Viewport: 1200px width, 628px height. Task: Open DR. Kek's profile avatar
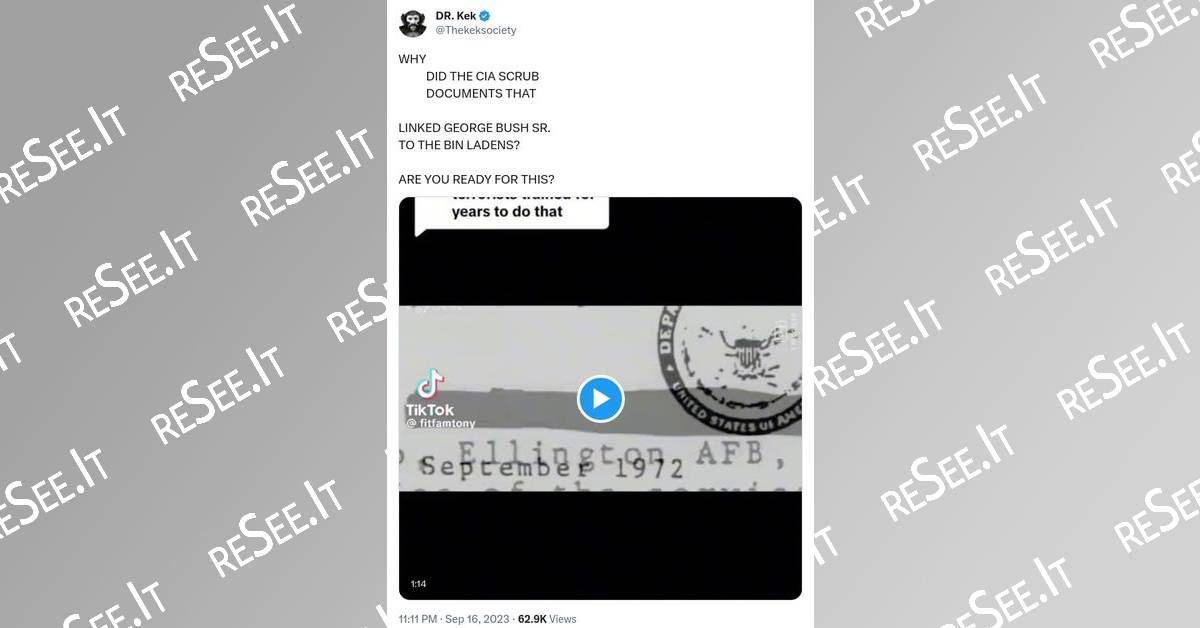pyautogui.click(x=412, y=23)
